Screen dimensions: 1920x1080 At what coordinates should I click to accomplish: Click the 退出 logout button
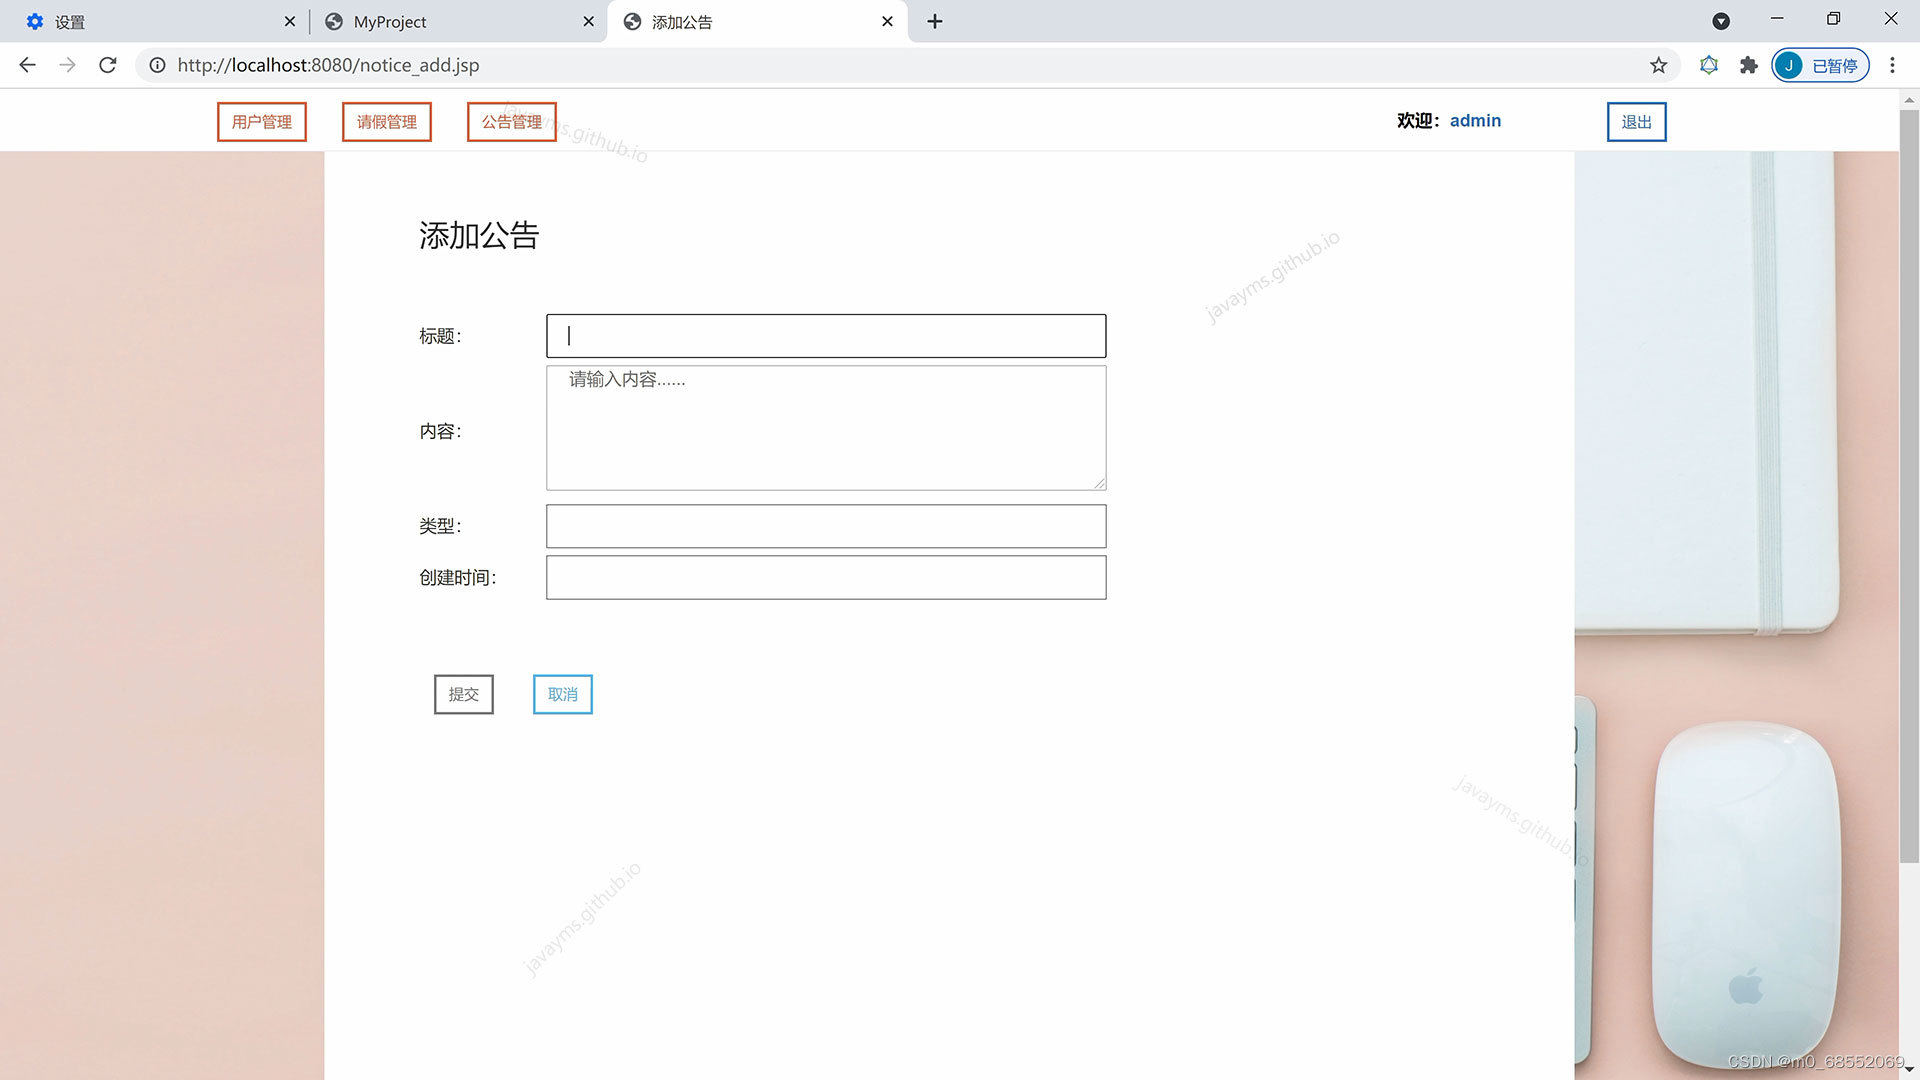pyautogui.click(x=1636, y=122)
